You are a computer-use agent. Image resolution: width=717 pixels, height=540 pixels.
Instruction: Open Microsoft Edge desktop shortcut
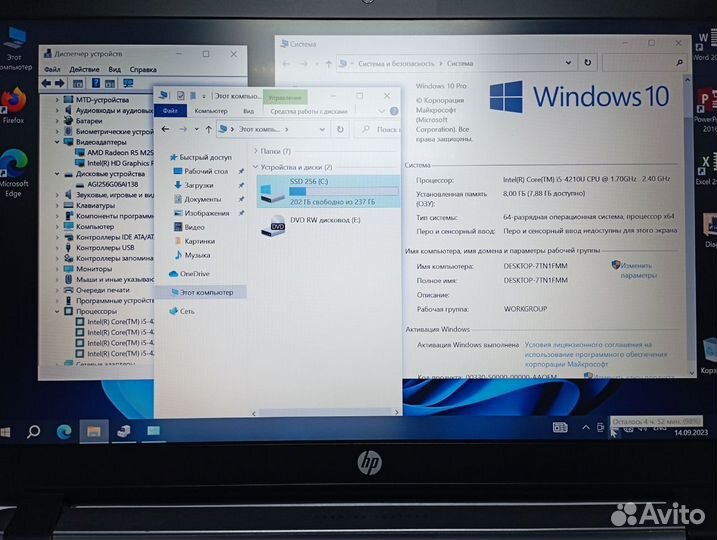tap(14, 174)
